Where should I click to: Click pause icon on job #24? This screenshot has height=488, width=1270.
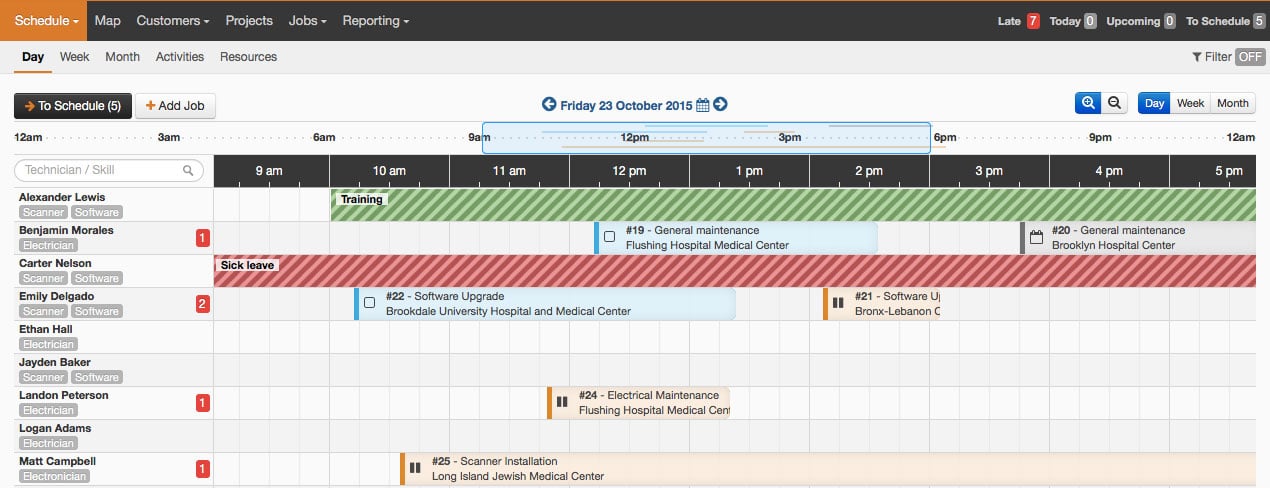point(562,402)
